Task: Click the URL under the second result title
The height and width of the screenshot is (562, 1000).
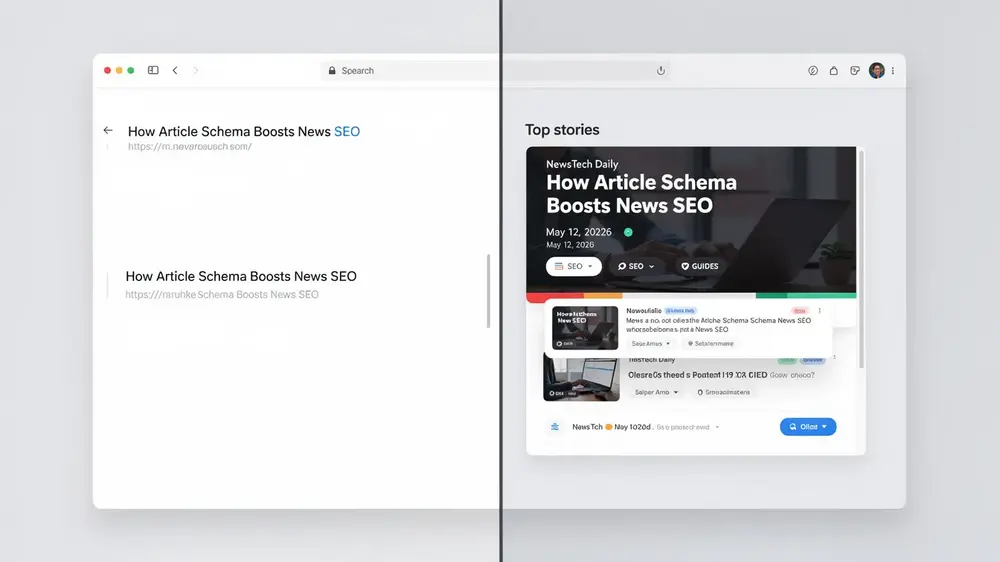Action: (222, 294)
